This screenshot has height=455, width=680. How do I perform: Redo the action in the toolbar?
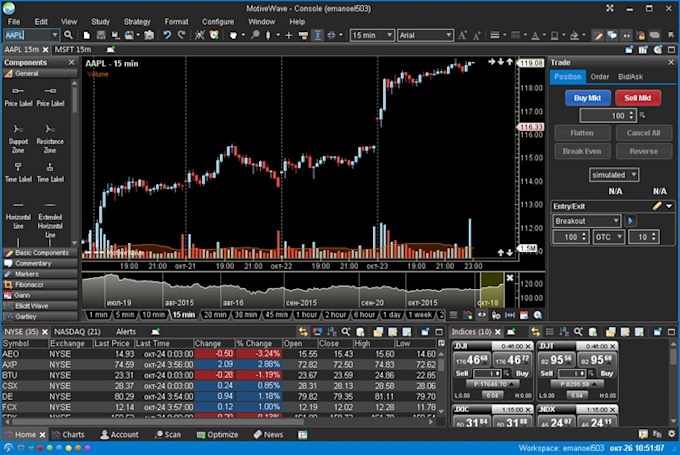click(182, 35)
